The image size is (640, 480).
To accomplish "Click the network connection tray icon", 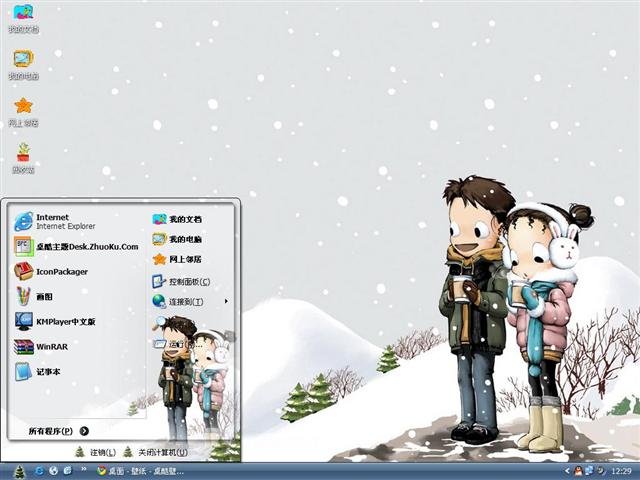I will (589, 471).
